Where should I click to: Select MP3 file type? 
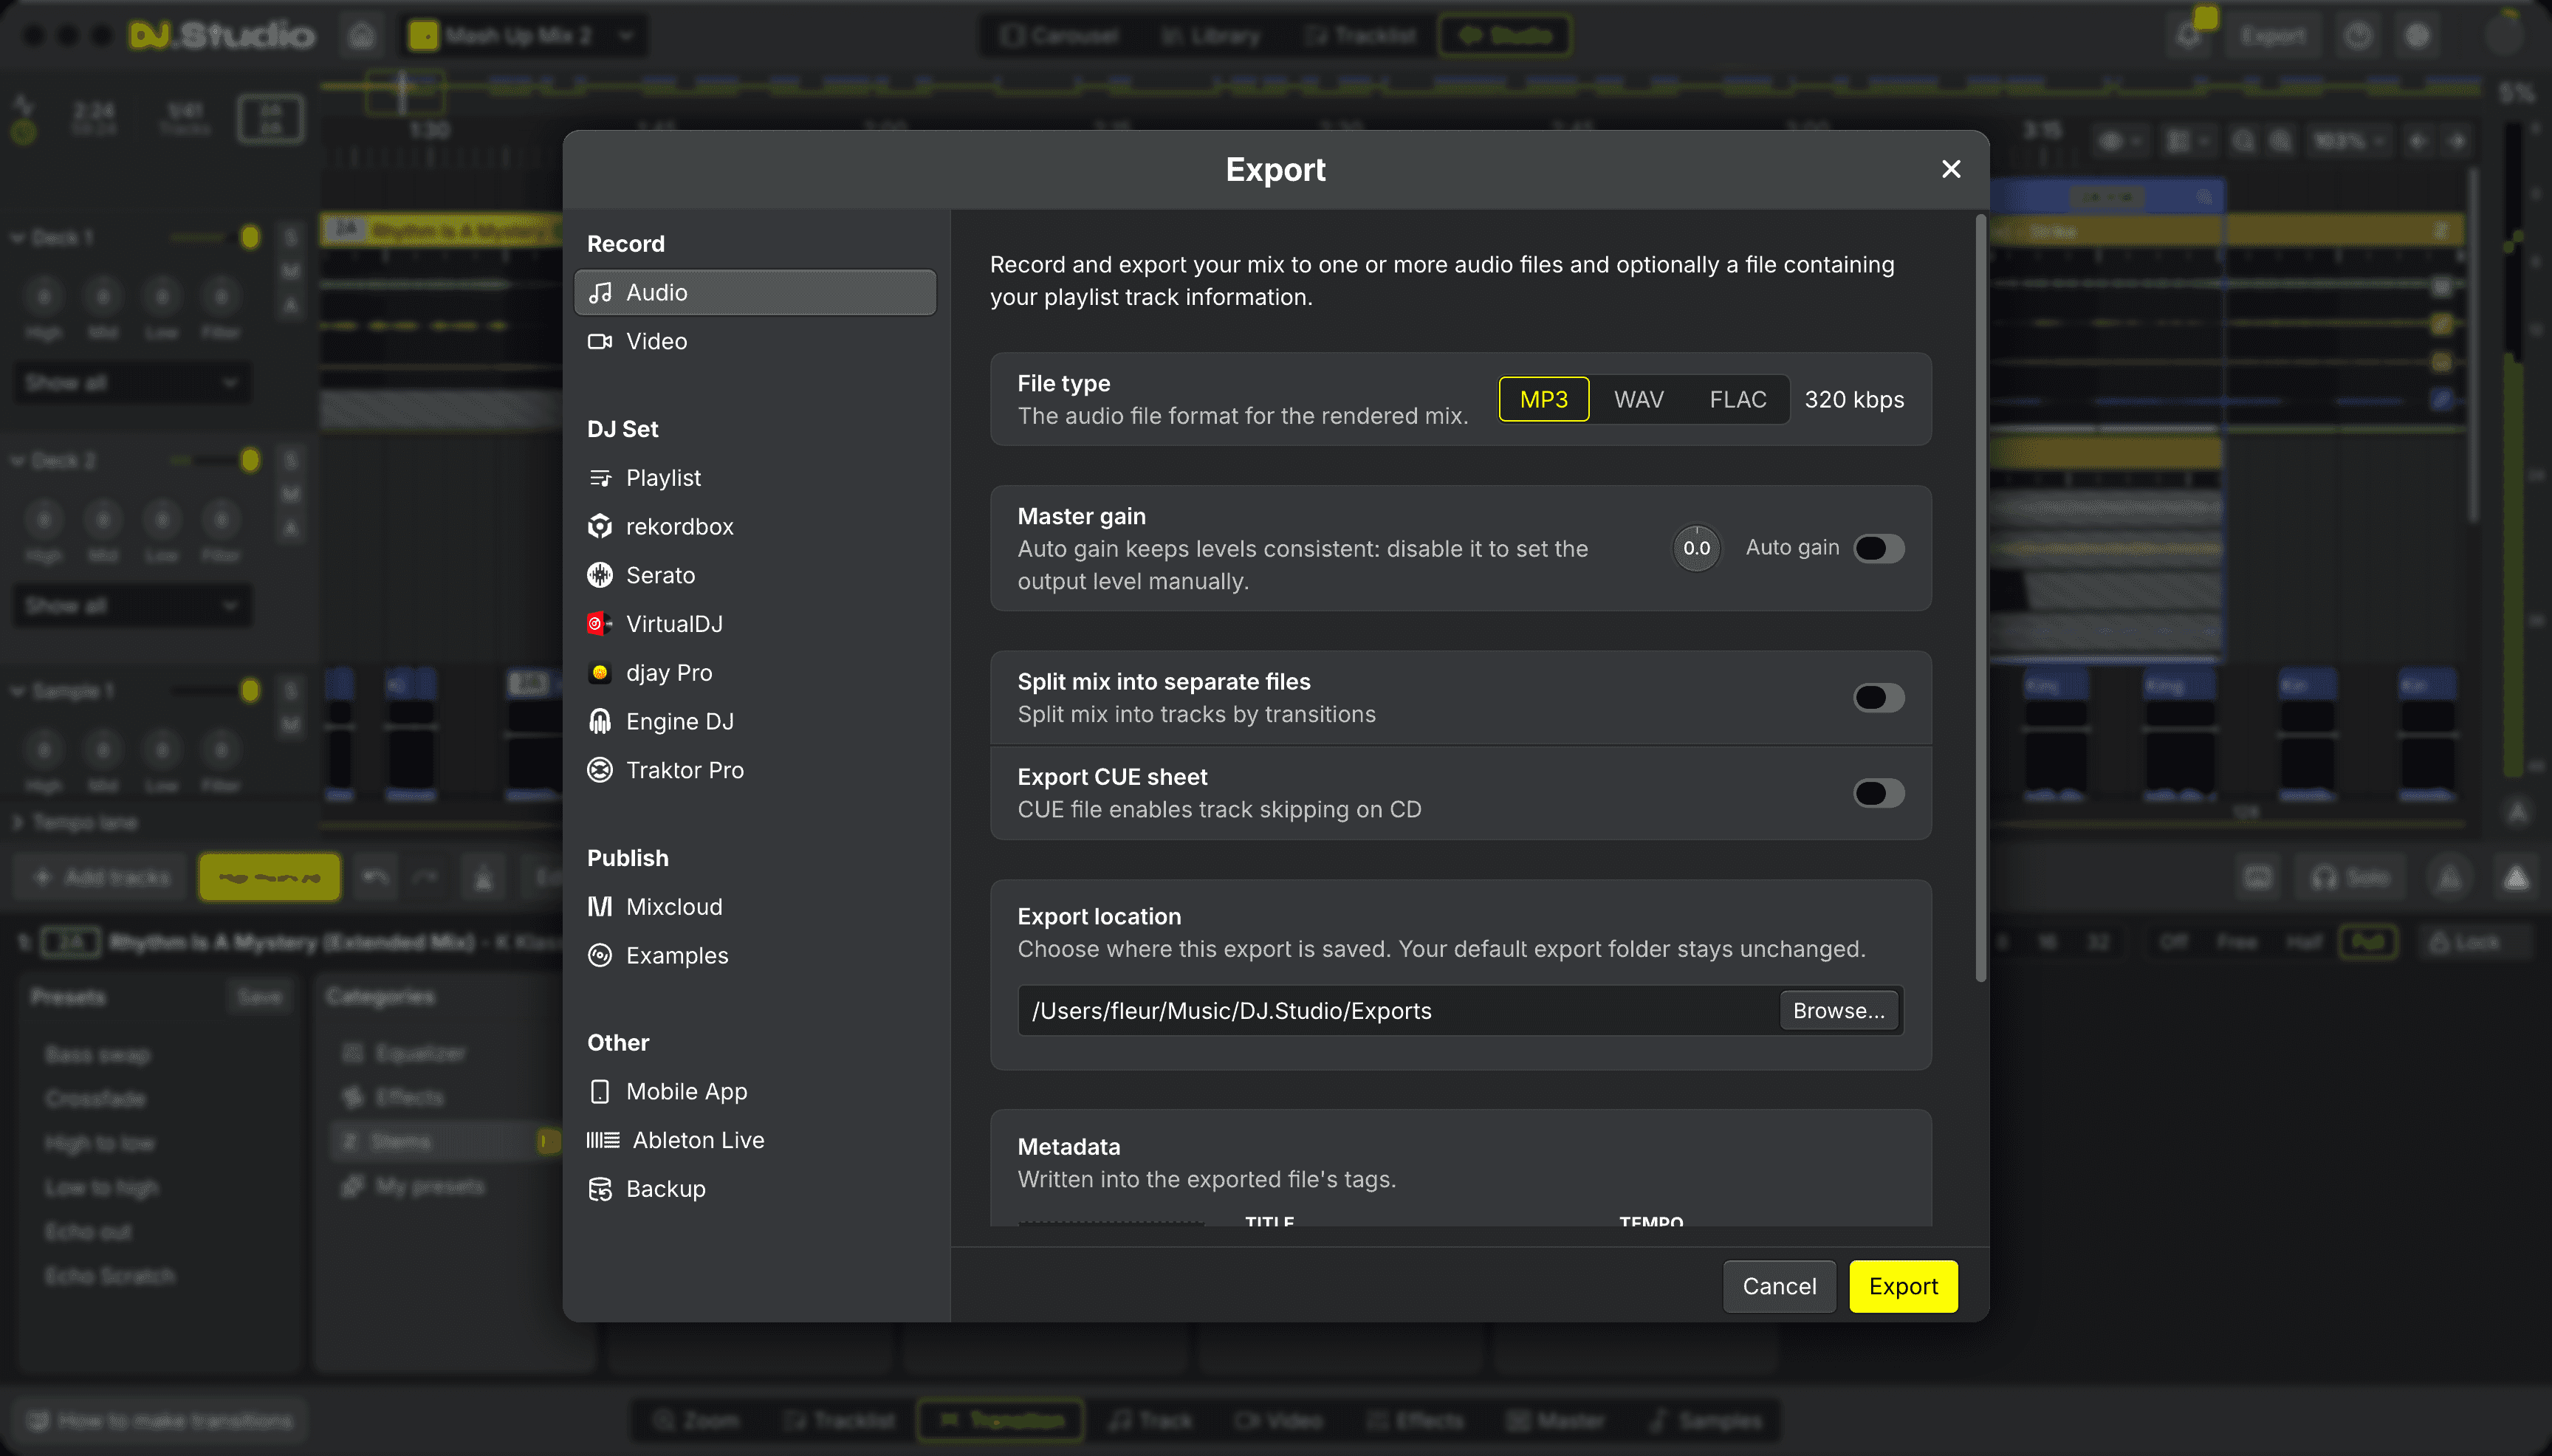tap(1544, 400)
